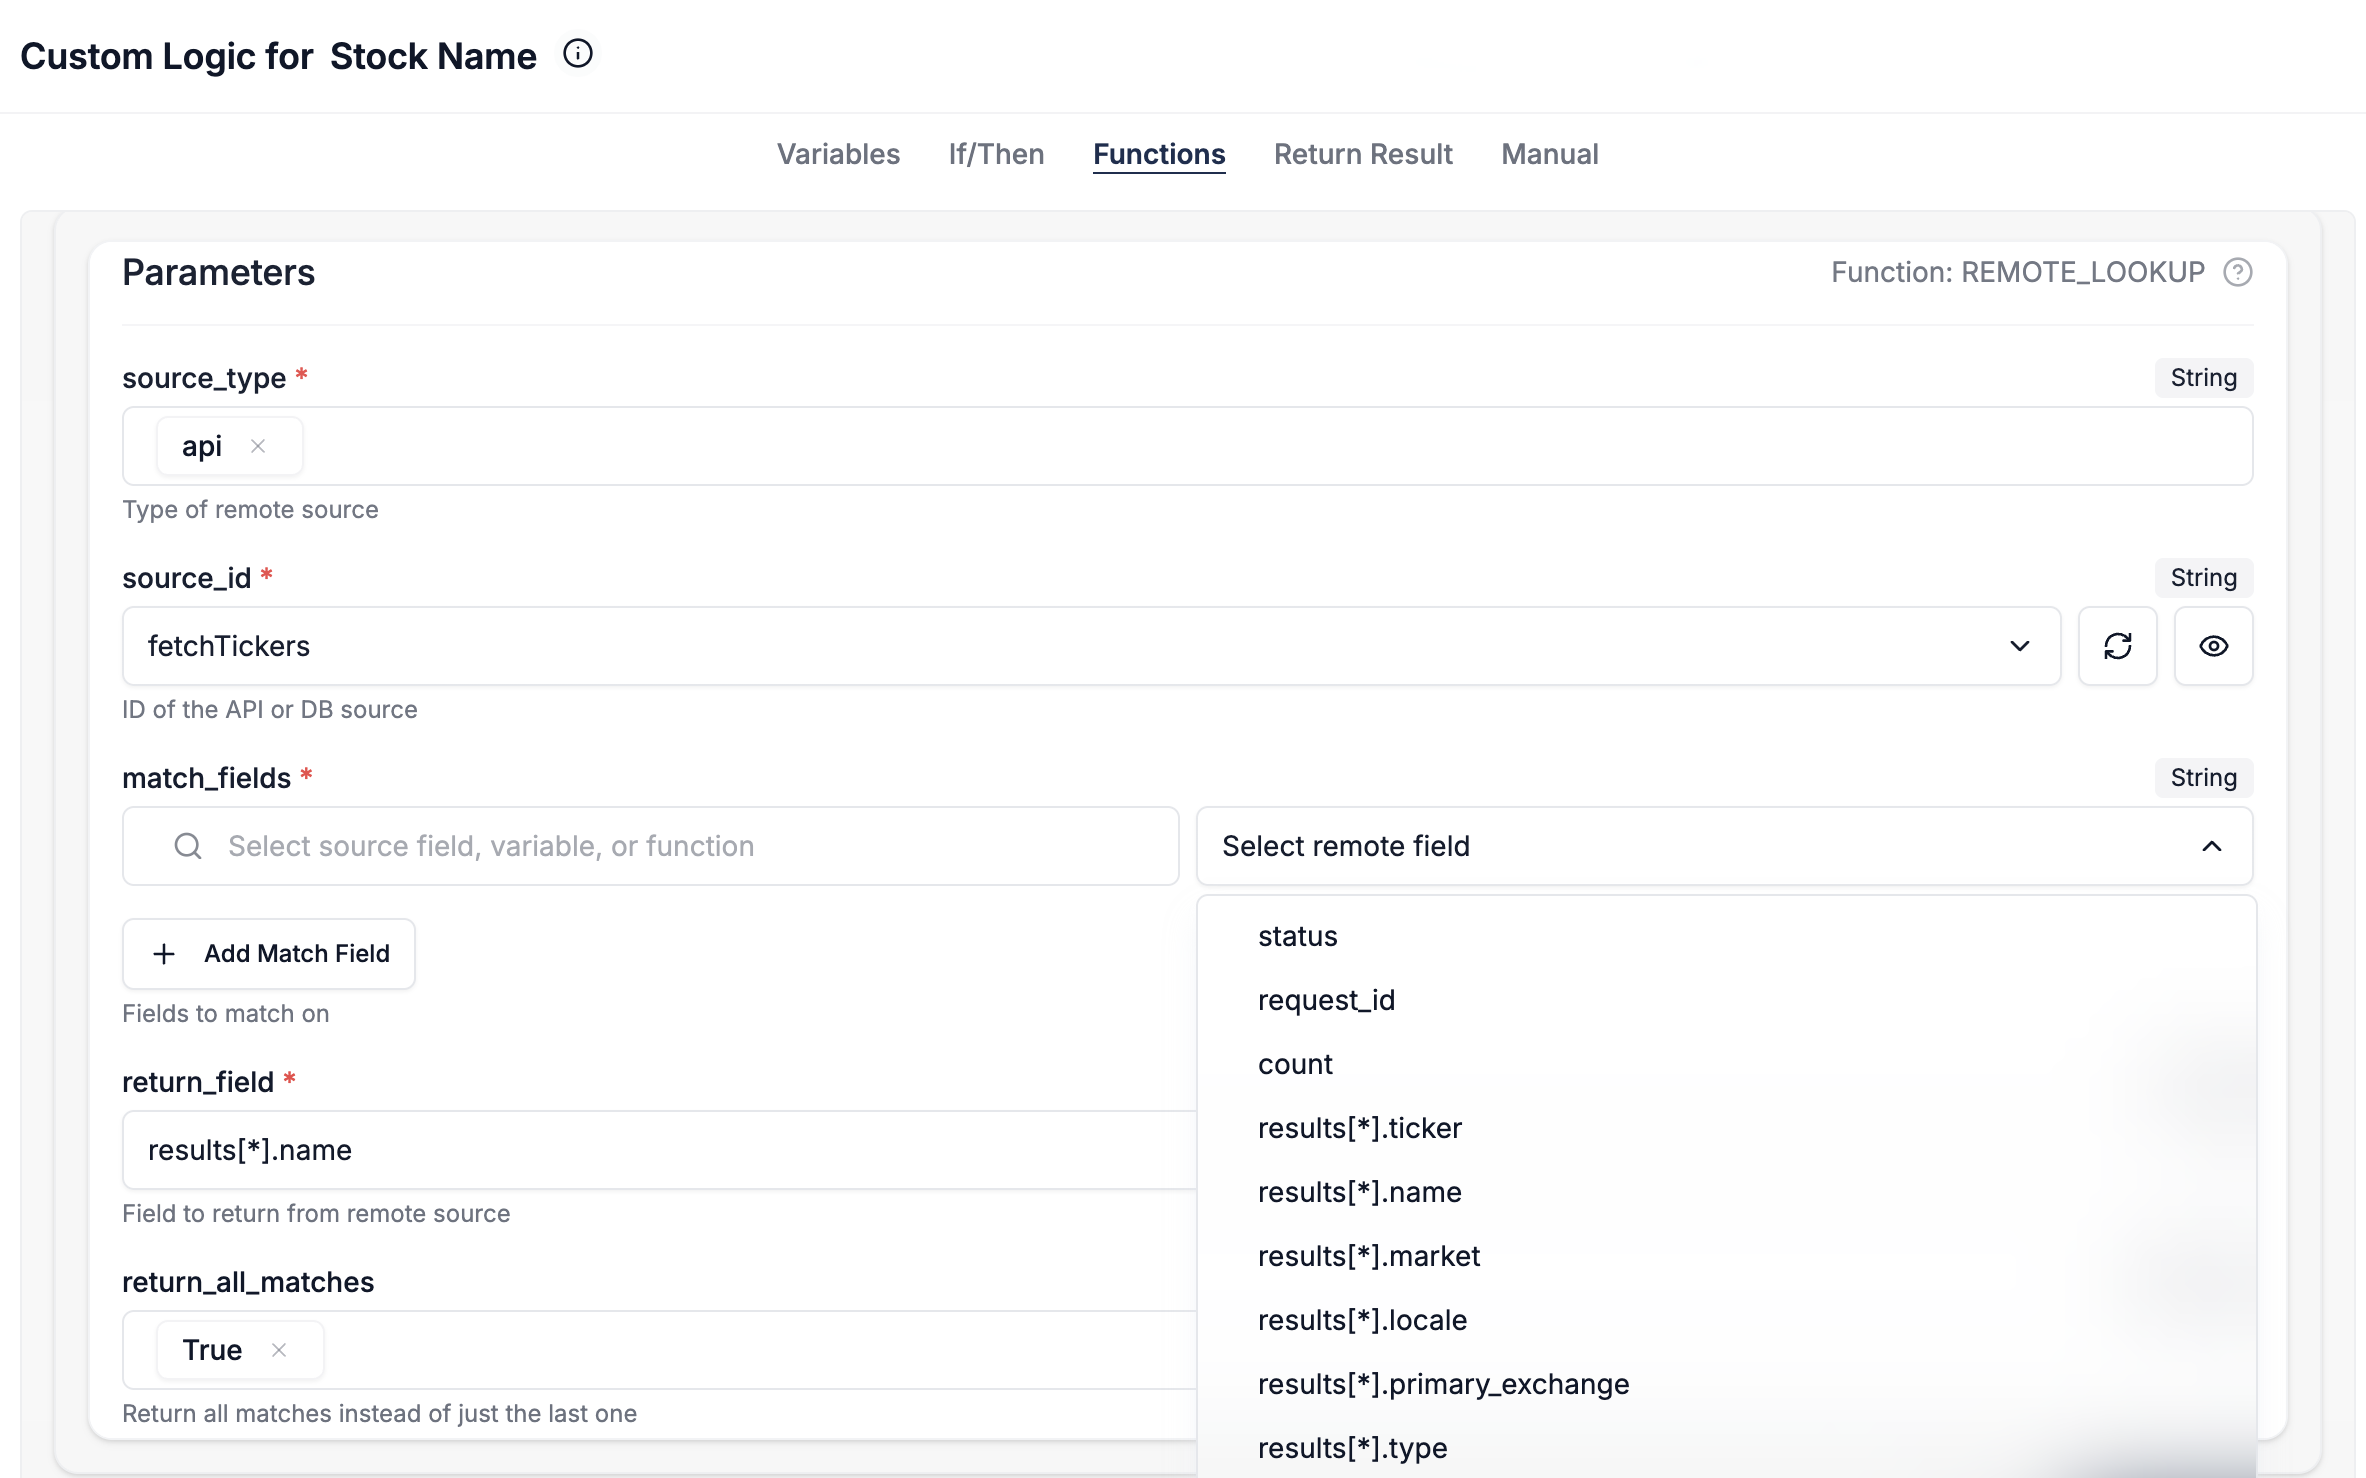The height and width of the screenshot is (1478, 2366).
Task: Click the Add Match Field button
Action: click(268, 954)
